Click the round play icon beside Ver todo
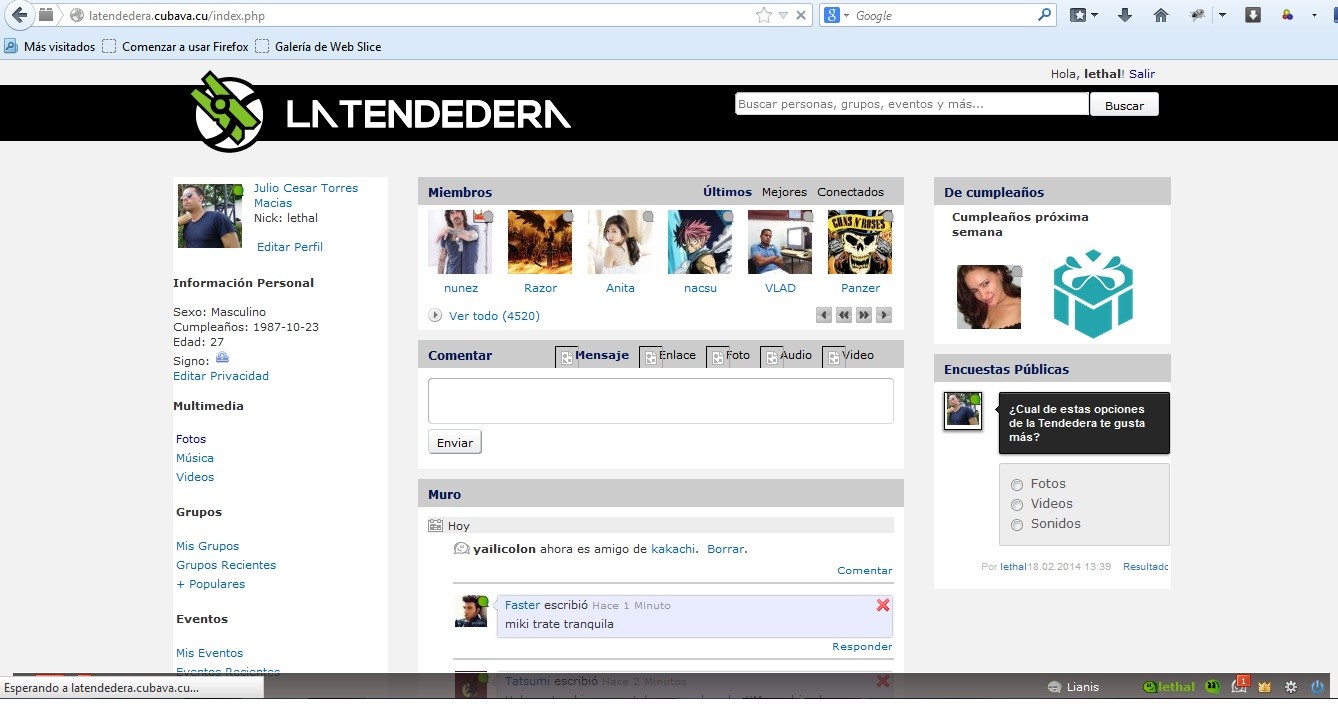1338x704 pixels. click(435, 316)
